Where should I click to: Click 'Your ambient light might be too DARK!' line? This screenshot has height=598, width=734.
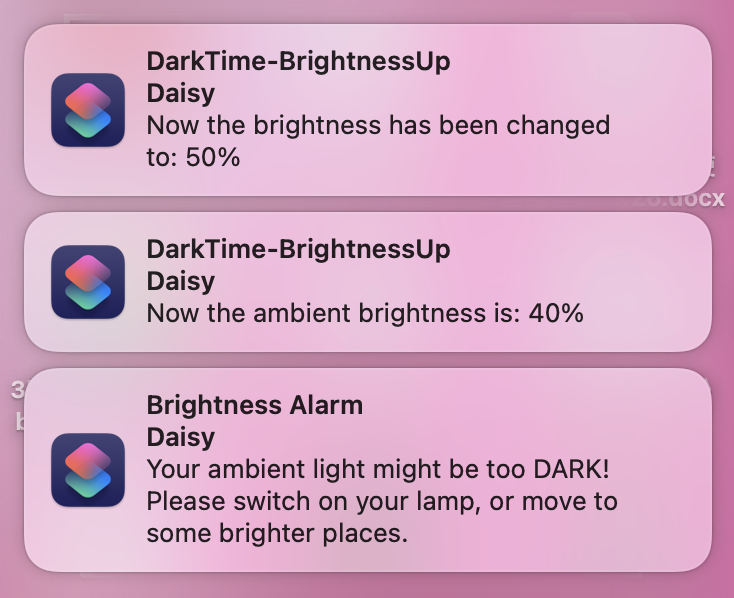pyautogui.click(x=378, y=469)
